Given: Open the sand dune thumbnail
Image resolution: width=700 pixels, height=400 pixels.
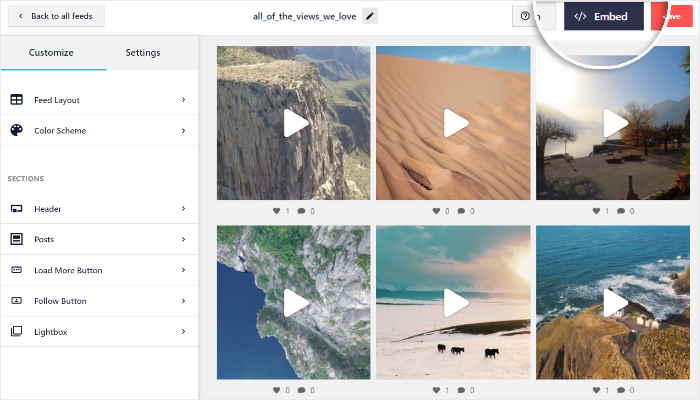Looking at the screenshot, I should pos(453,123).
